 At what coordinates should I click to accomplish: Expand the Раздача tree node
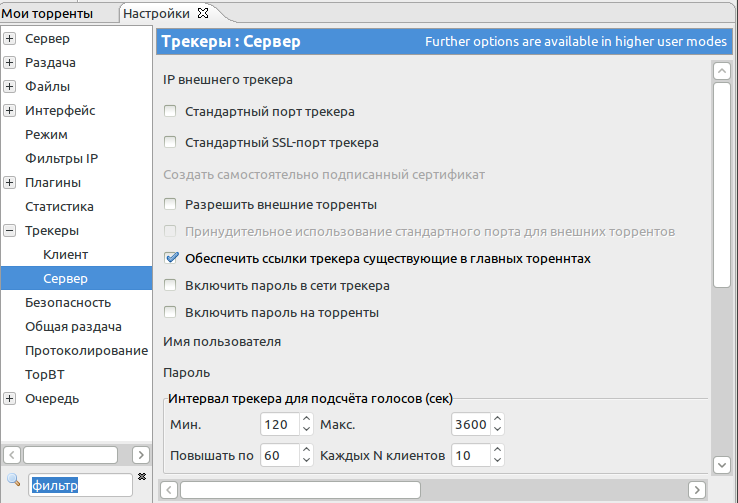9,63
